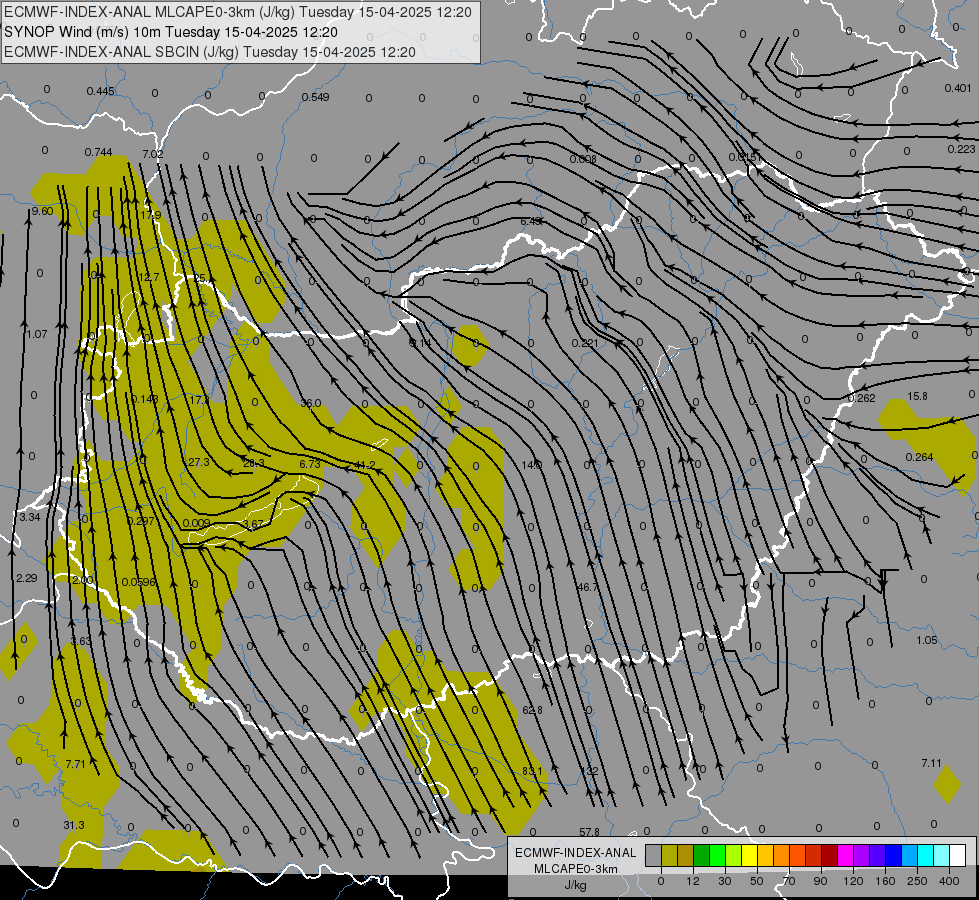Image resolution: width=979 pixels, height=900 pixels.
Task: Click the map value 0.223
Action: (x=961, y=149)
